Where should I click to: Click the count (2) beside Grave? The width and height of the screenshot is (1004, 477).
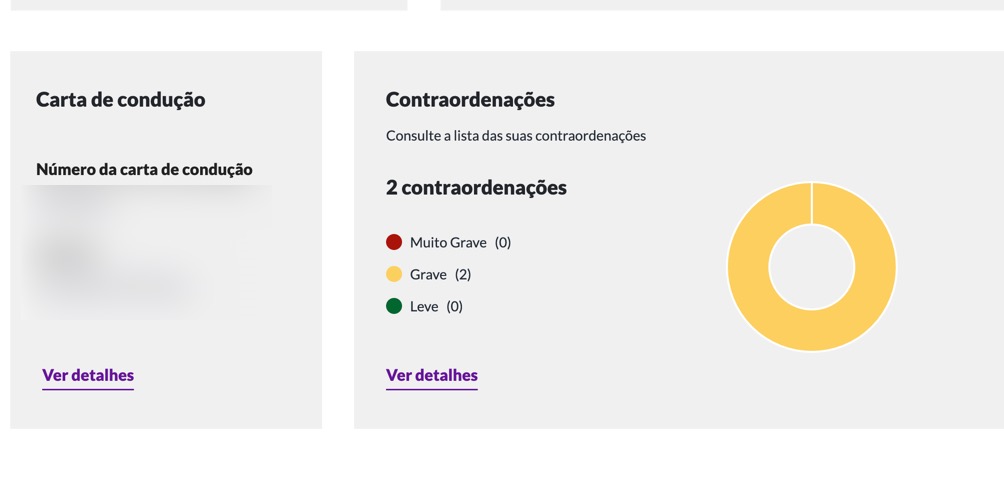(463, 274)
